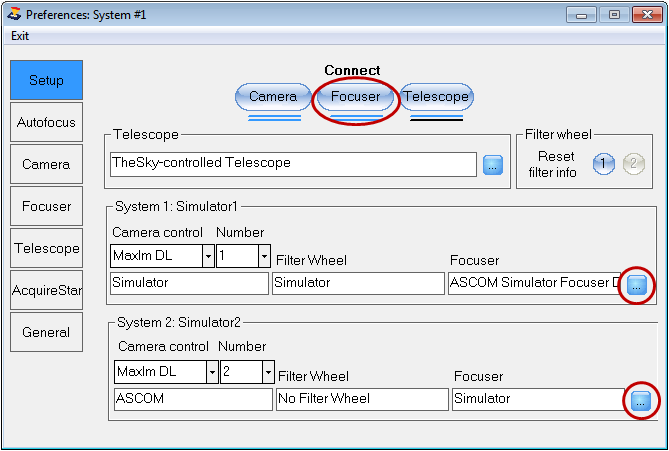Reset filter info for wheel 1
The height and width of the screenshot is (451, 669).
604,164
